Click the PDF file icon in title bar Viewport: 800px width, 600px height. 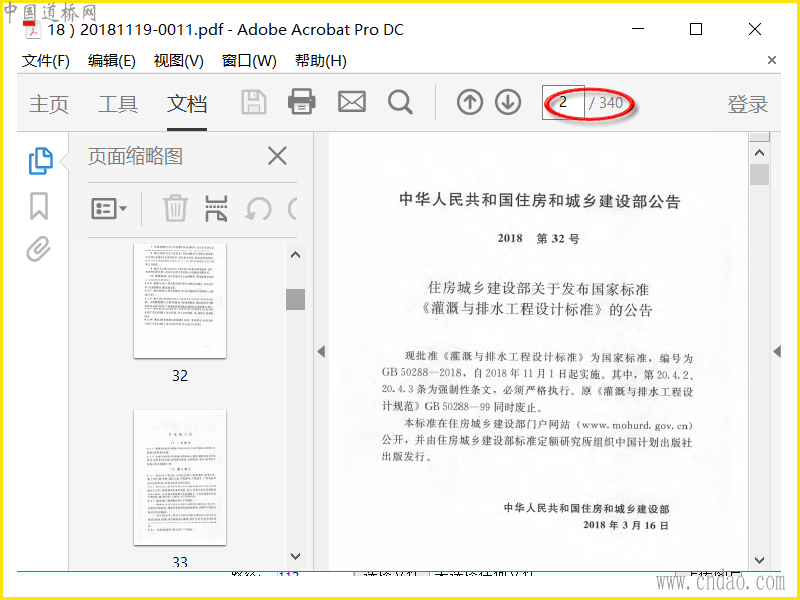(x=33, y=30)
